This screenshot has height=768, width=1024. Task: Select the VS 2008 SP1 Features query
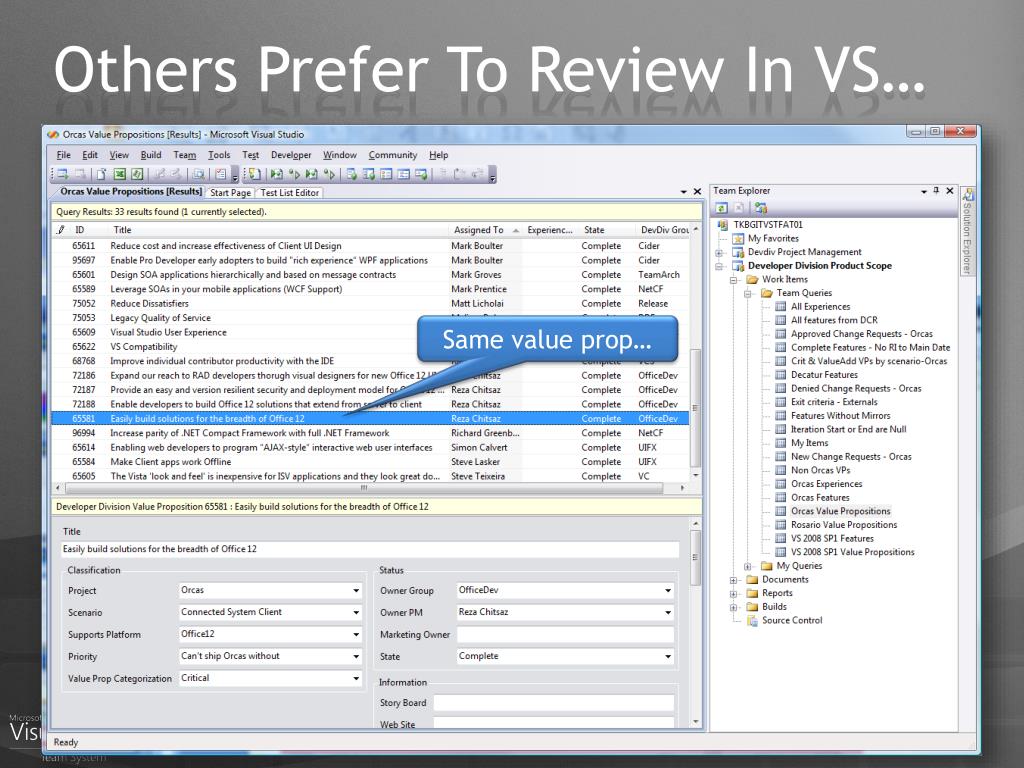coord(832,539)
